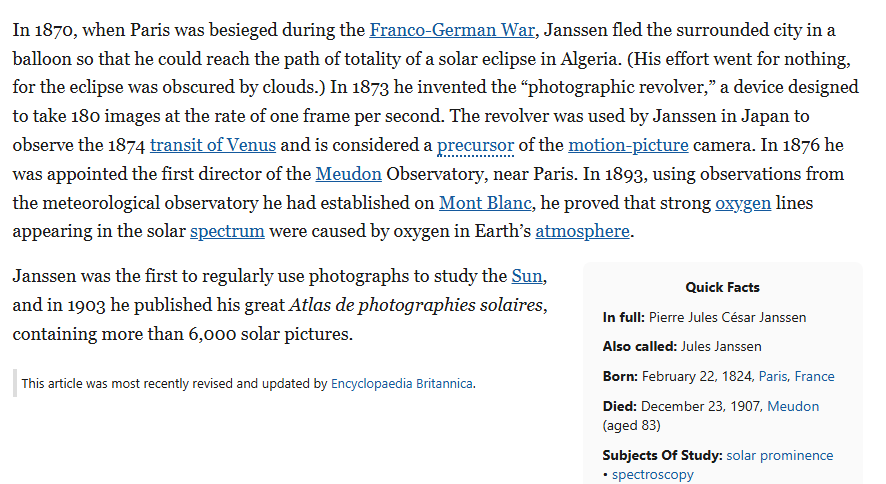Viewport: 886px width, 484px height.
Task: Click the article revision note bar
Action: point(245,383)
